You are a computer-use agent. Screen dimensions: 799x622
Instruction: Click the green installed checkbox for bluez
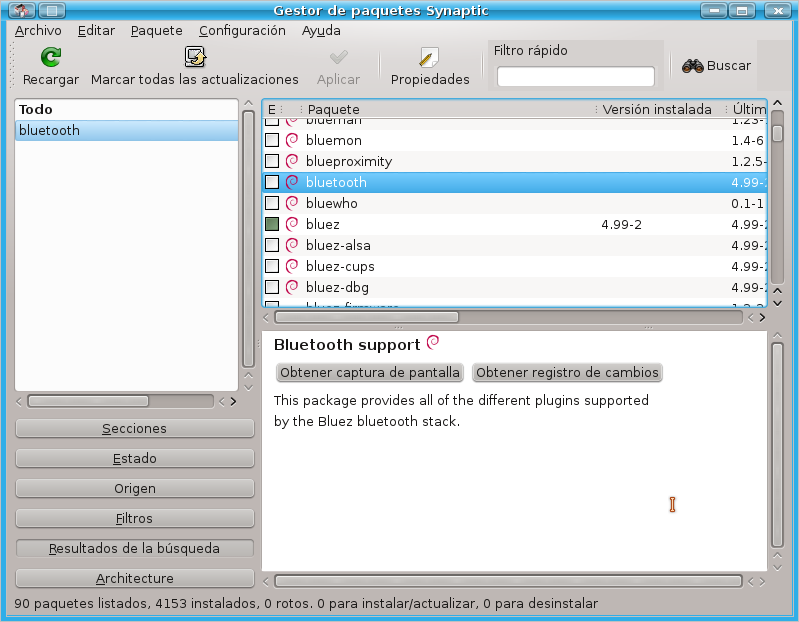[272, 224]
